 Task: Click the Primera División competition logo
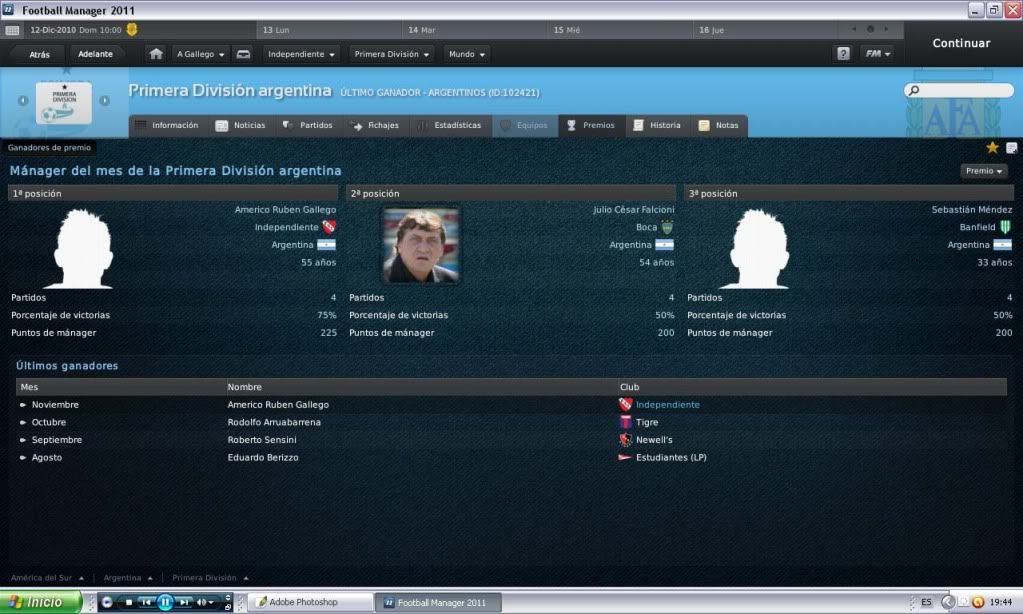tap(64, 102)
